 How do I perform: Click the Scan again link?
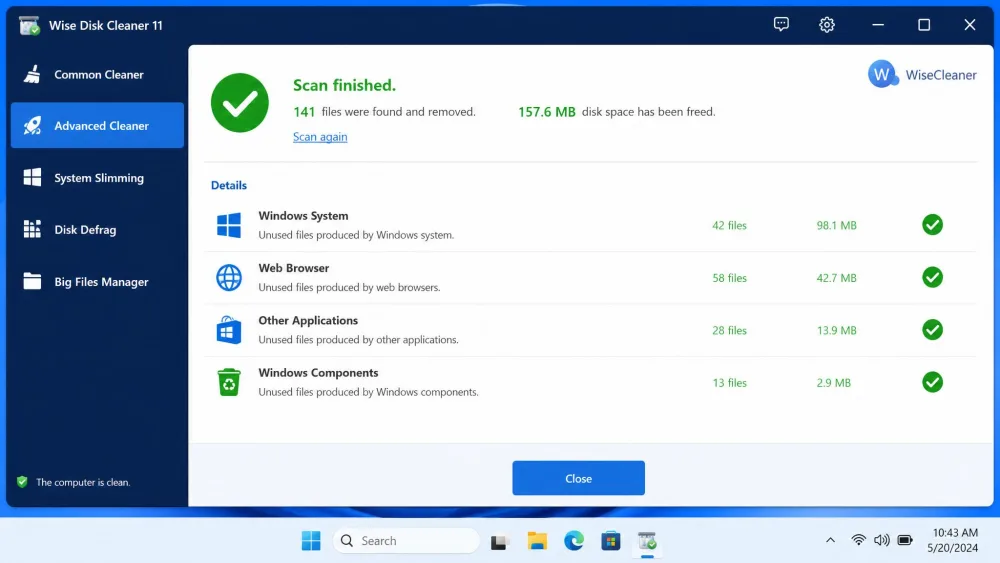point(320,136)
